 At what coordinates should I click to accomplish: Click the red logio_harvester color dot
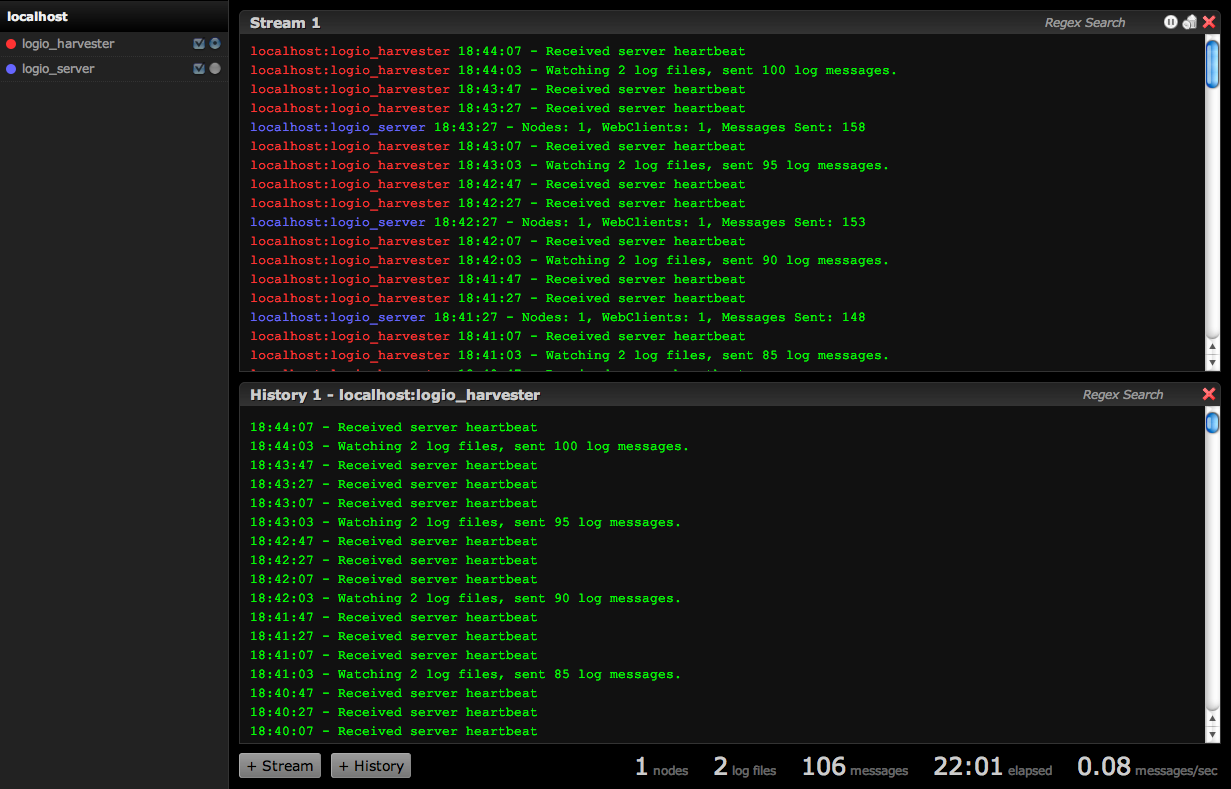[11, 44]
